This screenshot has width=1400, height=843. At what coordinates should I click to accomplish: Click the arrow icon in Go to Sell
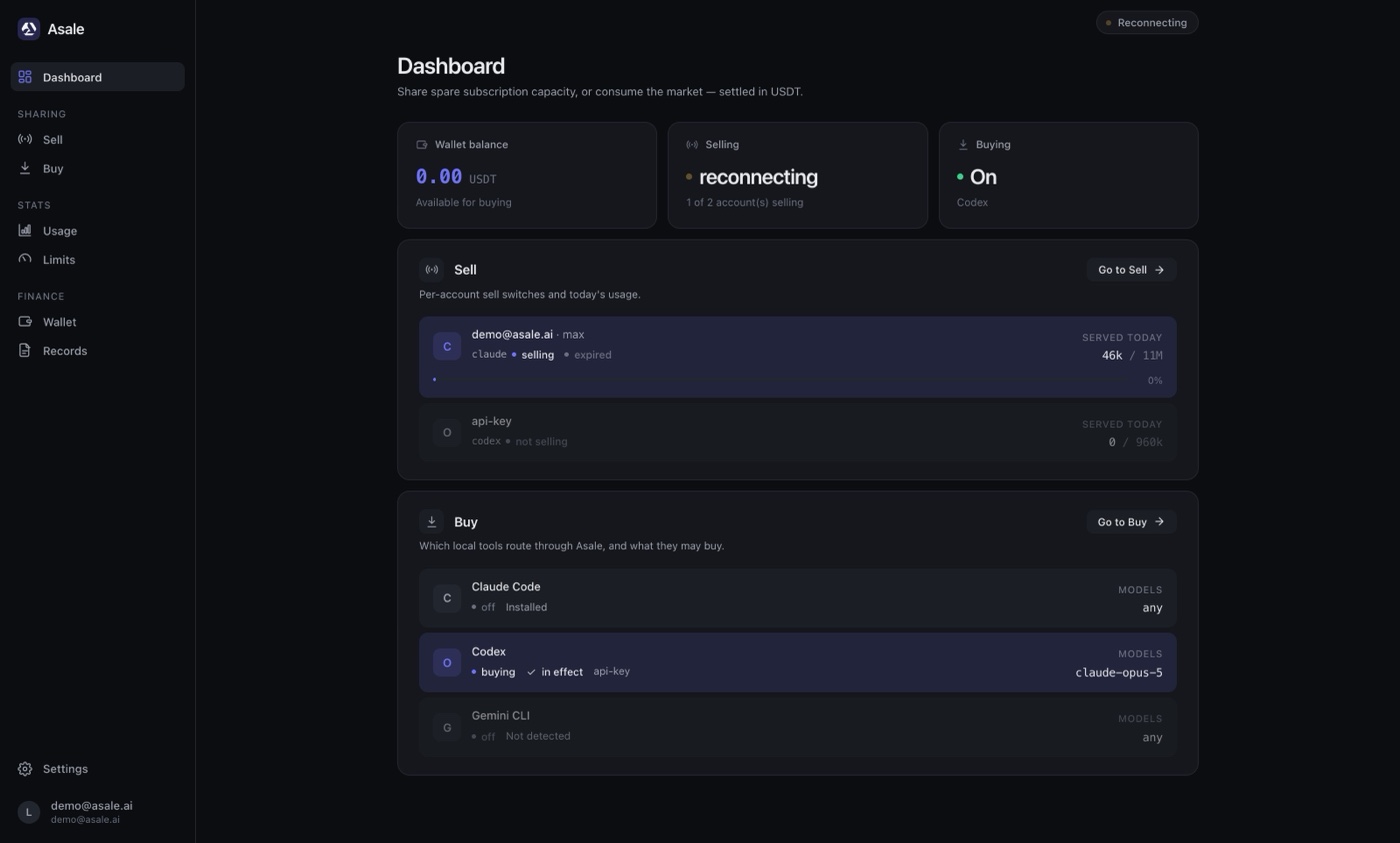[1160, 270]
